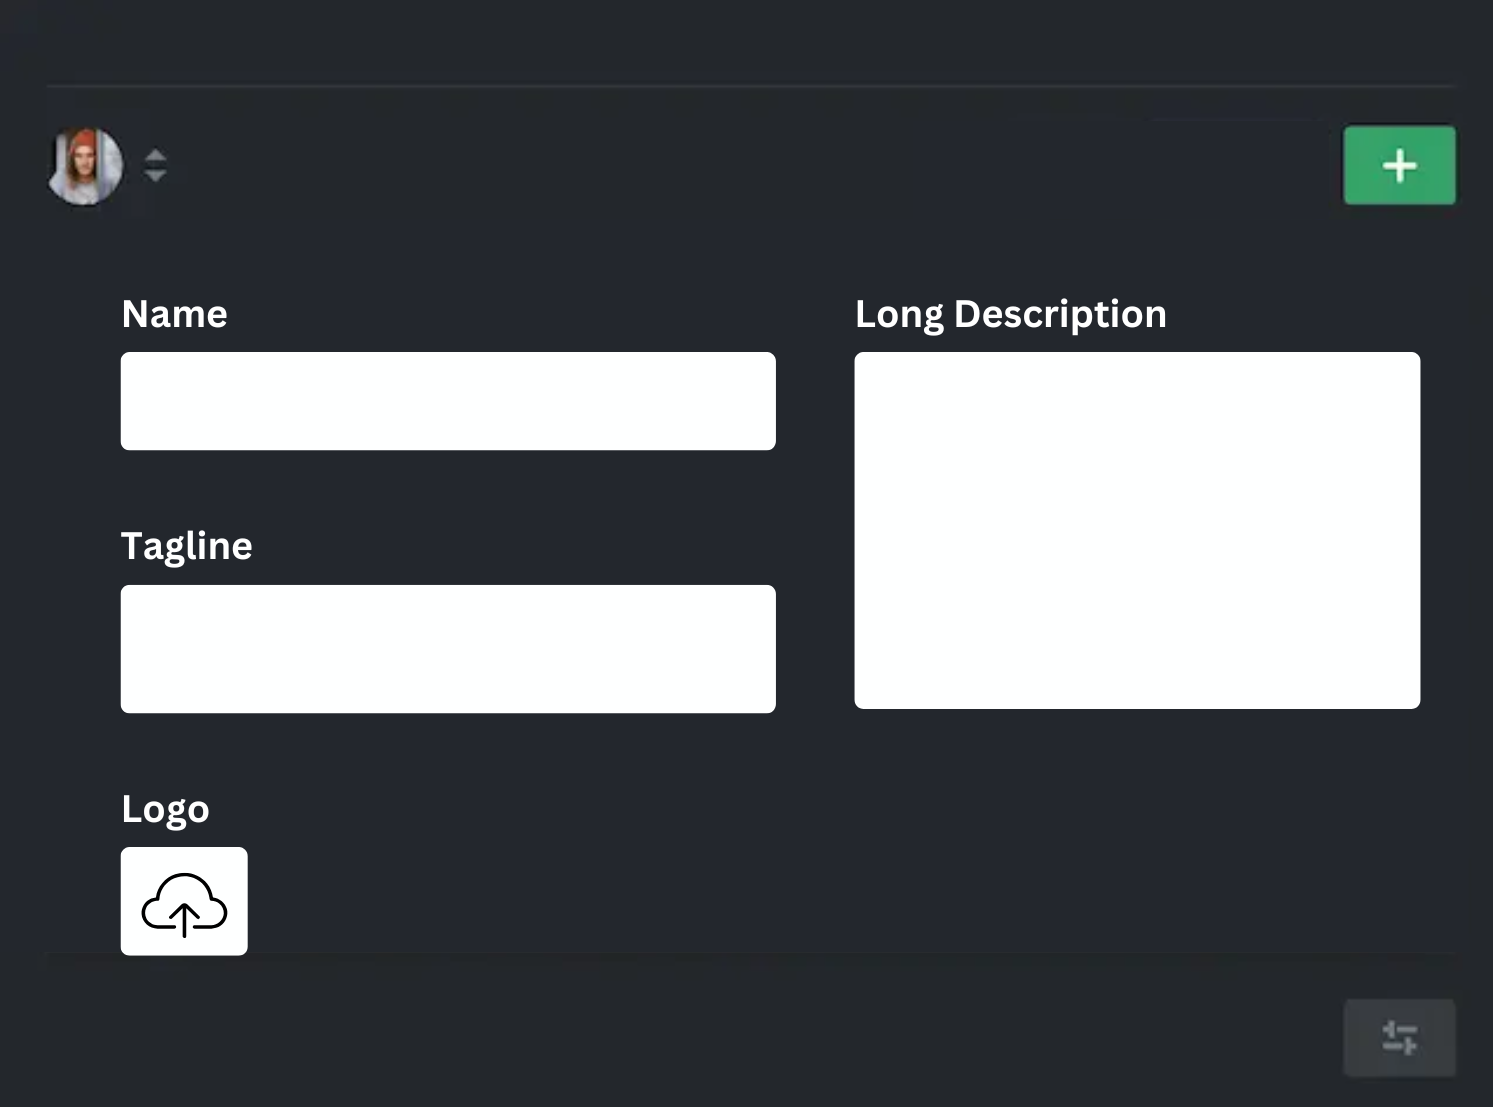Click the Logo label text
1493x1107 pixels.
[x=165, y=809]
